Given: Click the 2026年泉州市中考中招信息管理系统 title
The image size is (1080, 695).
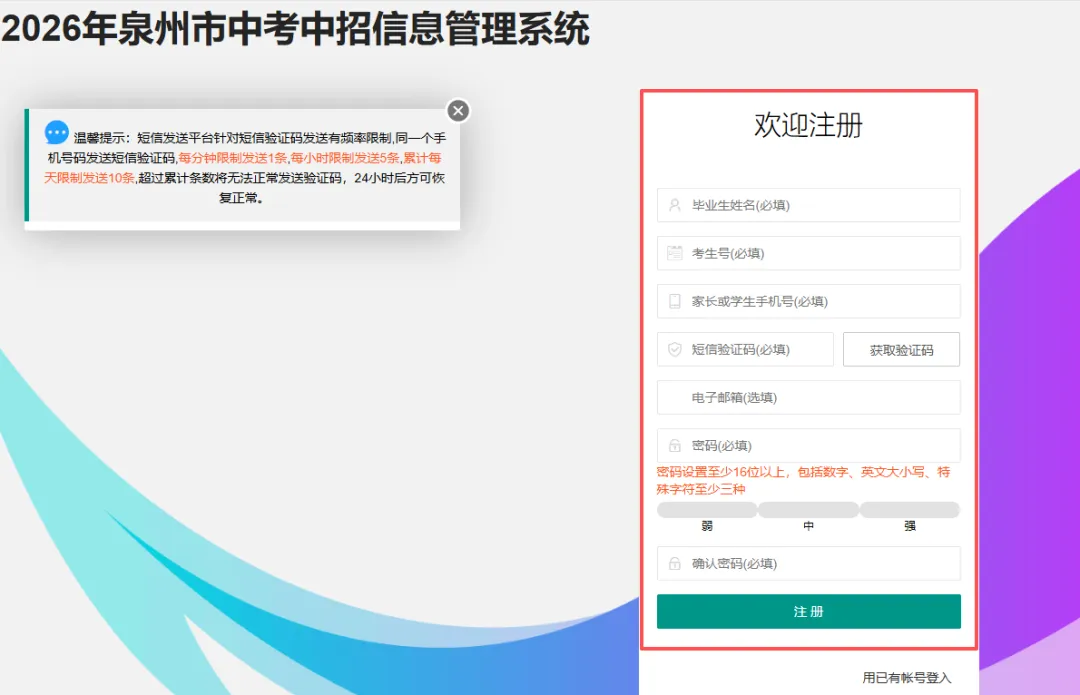Looking at the screenshot, I should point(295,30).
